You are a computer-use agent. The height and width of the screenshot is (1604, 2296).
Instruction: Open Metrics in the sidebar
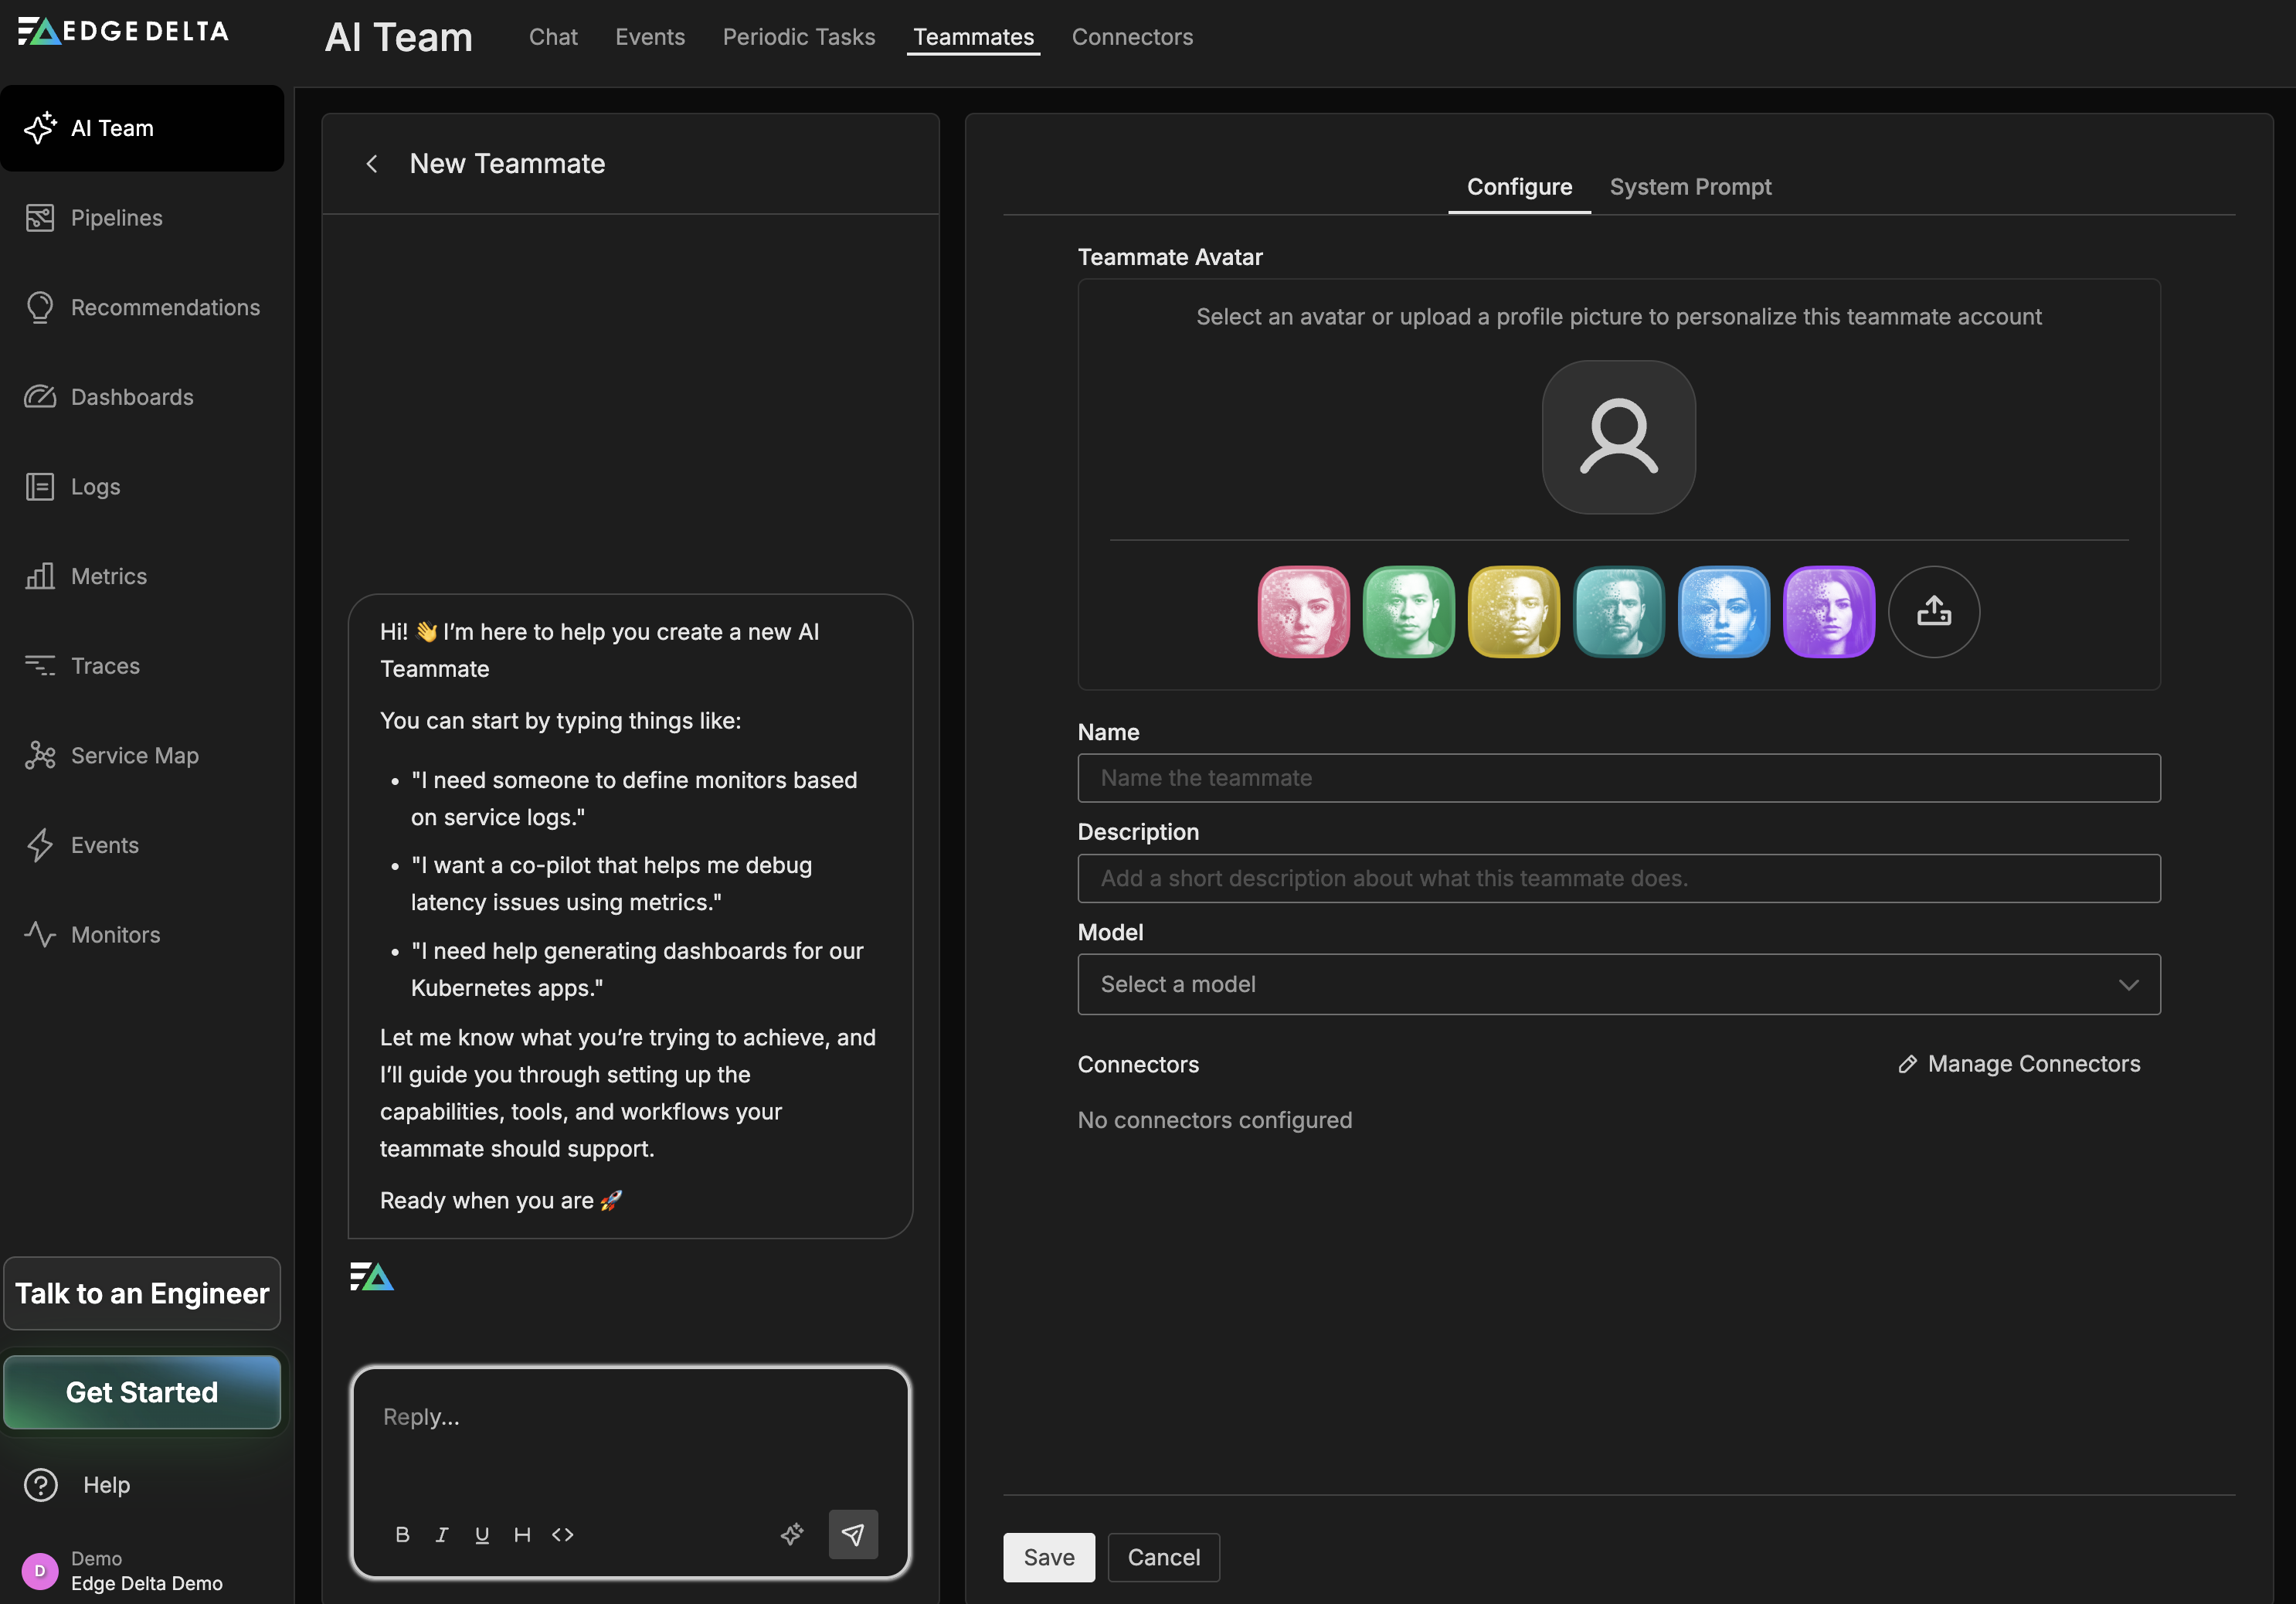click(x=108, y=576)
